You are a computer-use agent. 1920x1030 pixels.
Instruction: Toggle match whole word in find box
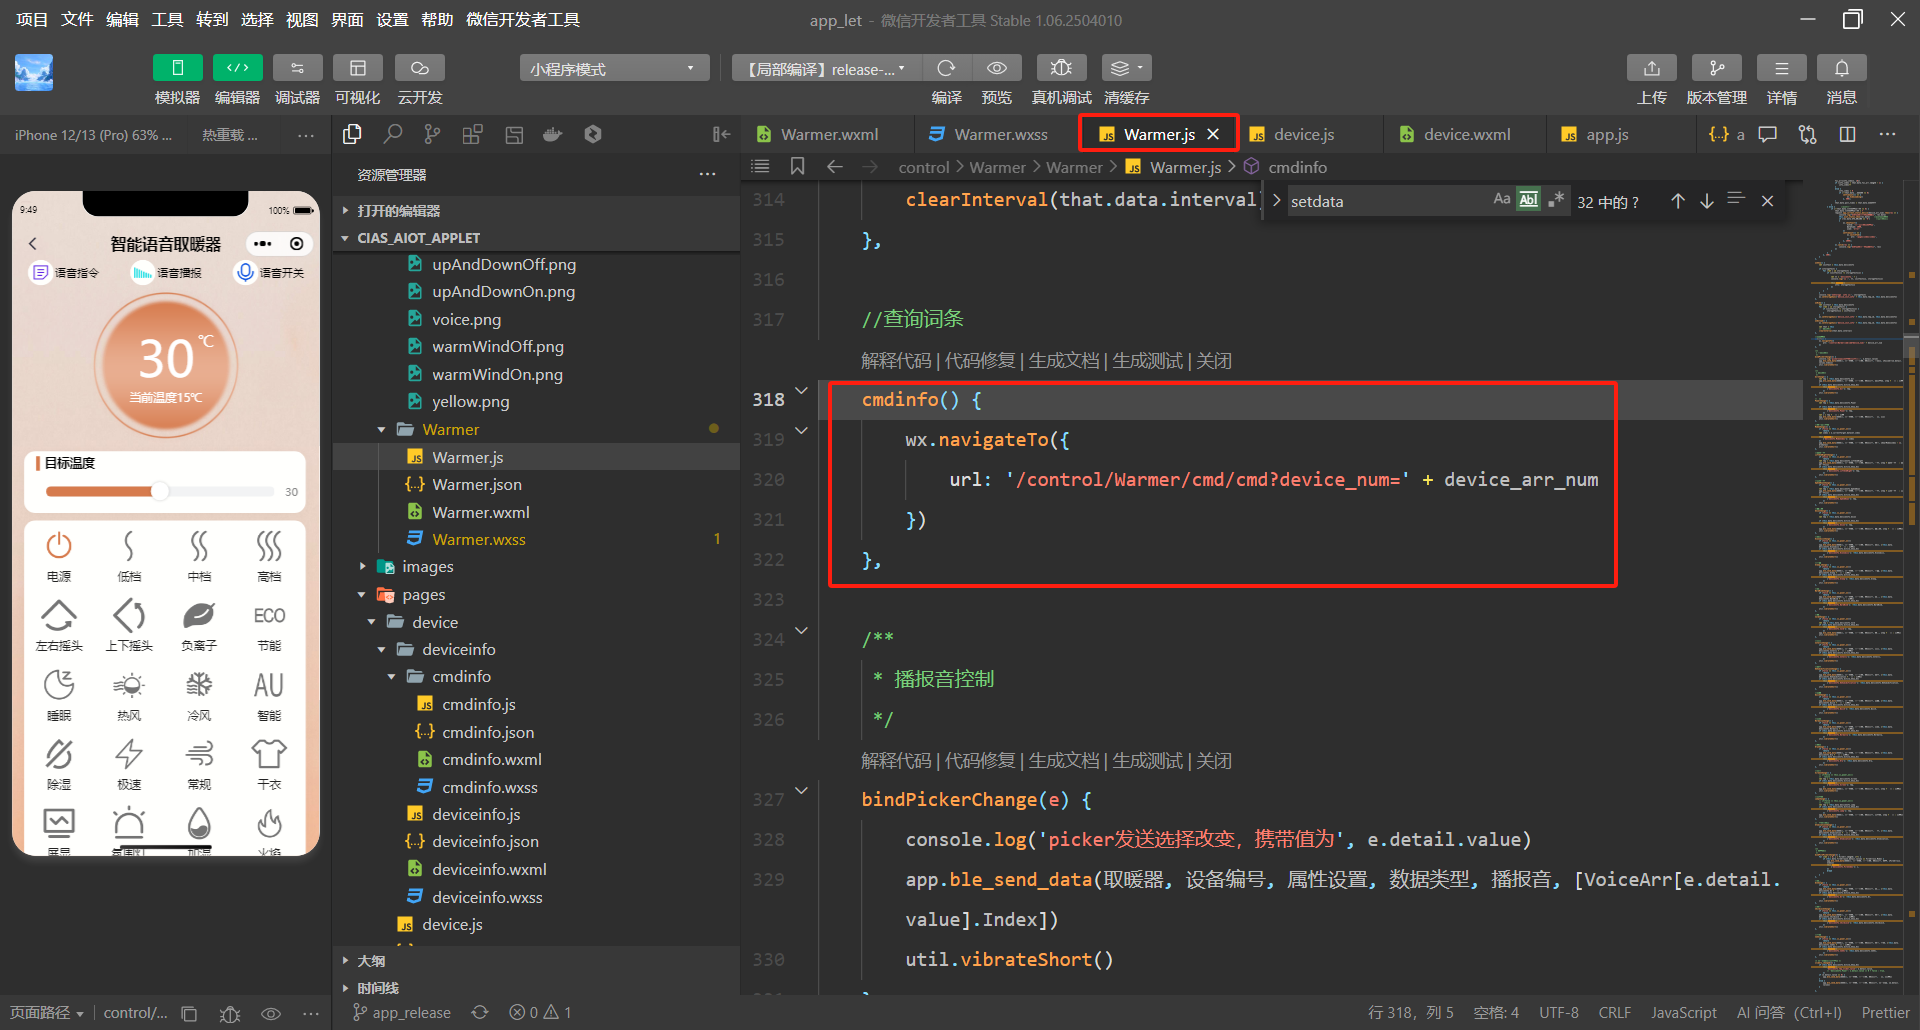[1528, 200]
